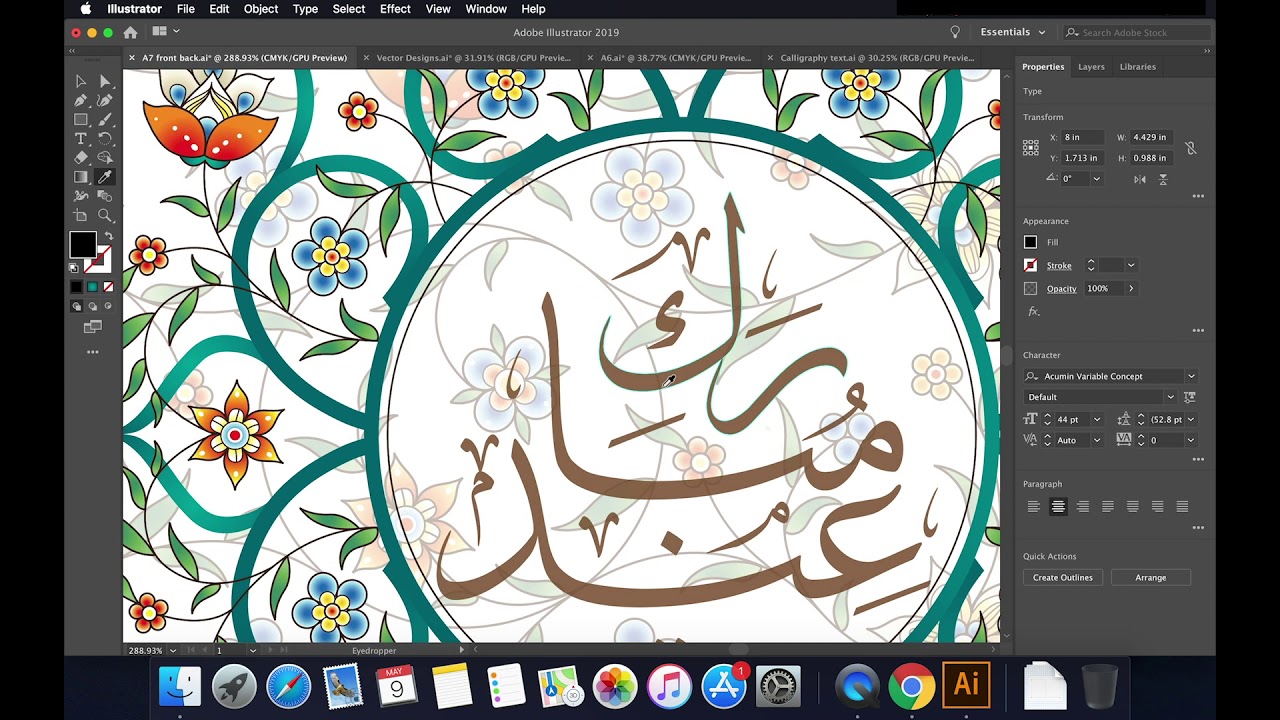Select the Eyedropper tool
This screenshot has height=720, width=1280.
coord(105,177)
